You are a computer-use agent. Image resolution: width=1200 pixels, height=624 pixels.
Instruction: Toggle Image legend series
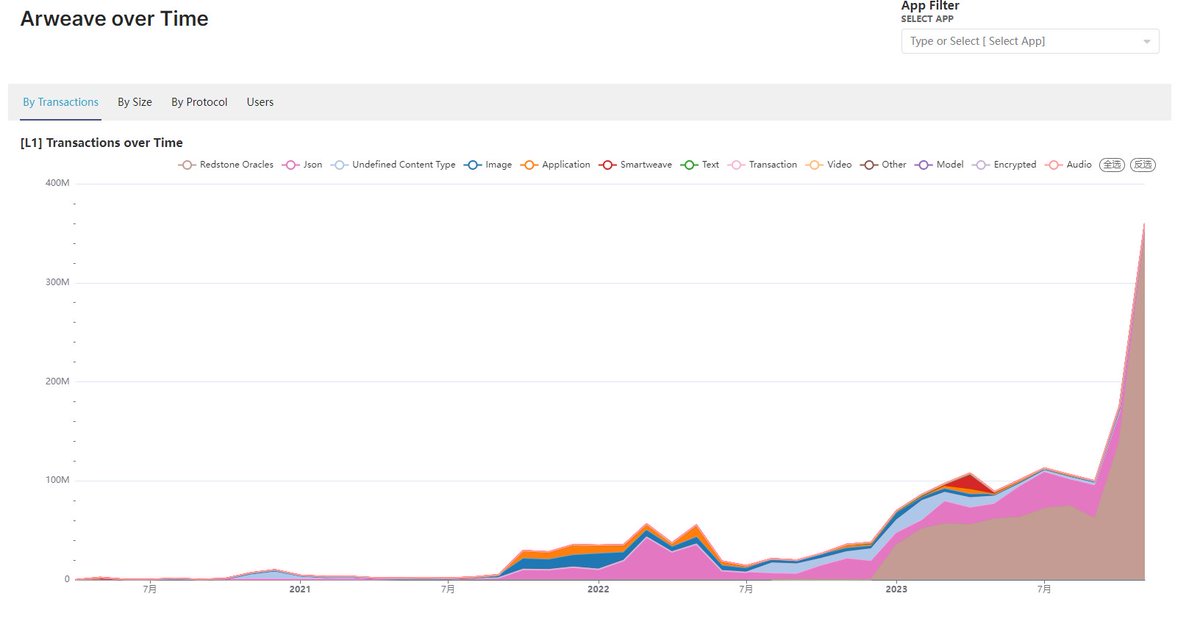pos(488,165)
